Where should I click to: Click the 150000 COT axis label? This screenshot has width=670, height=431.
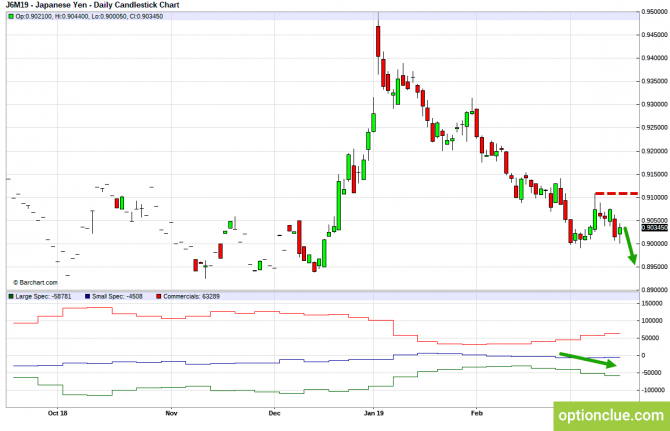click(652, 303)
